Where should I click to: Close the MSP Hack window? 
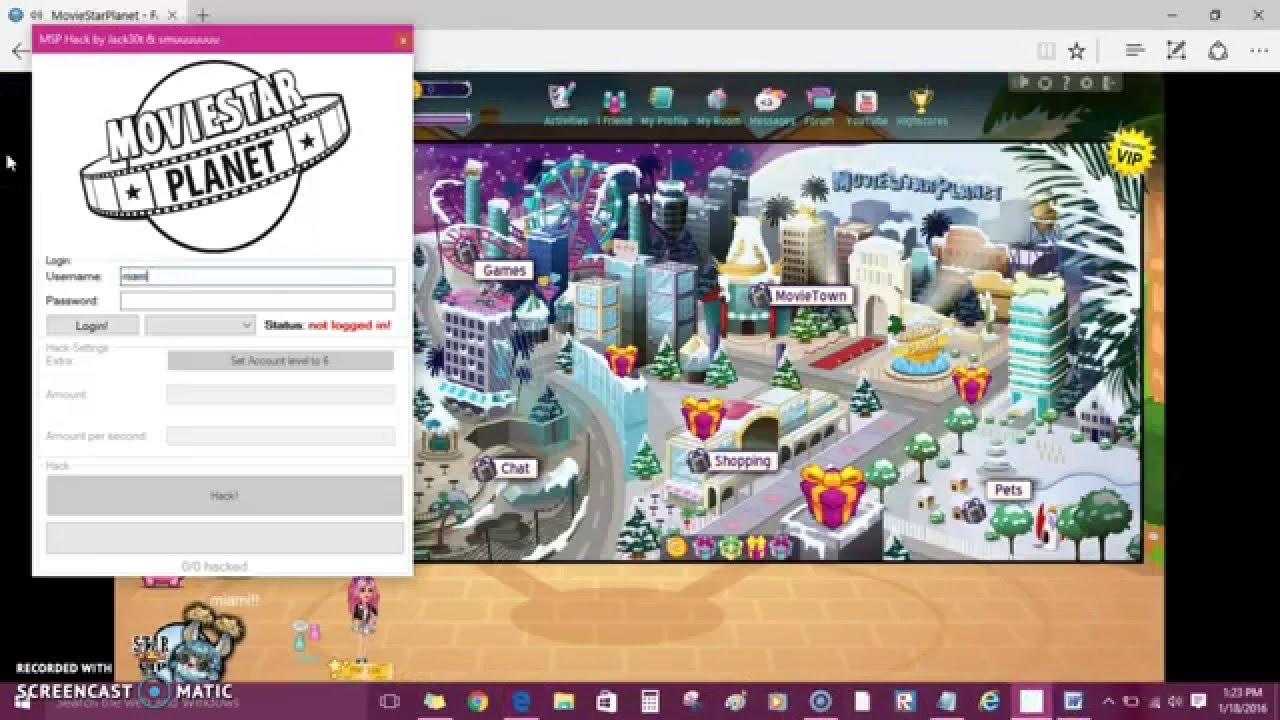click(402, 40)
